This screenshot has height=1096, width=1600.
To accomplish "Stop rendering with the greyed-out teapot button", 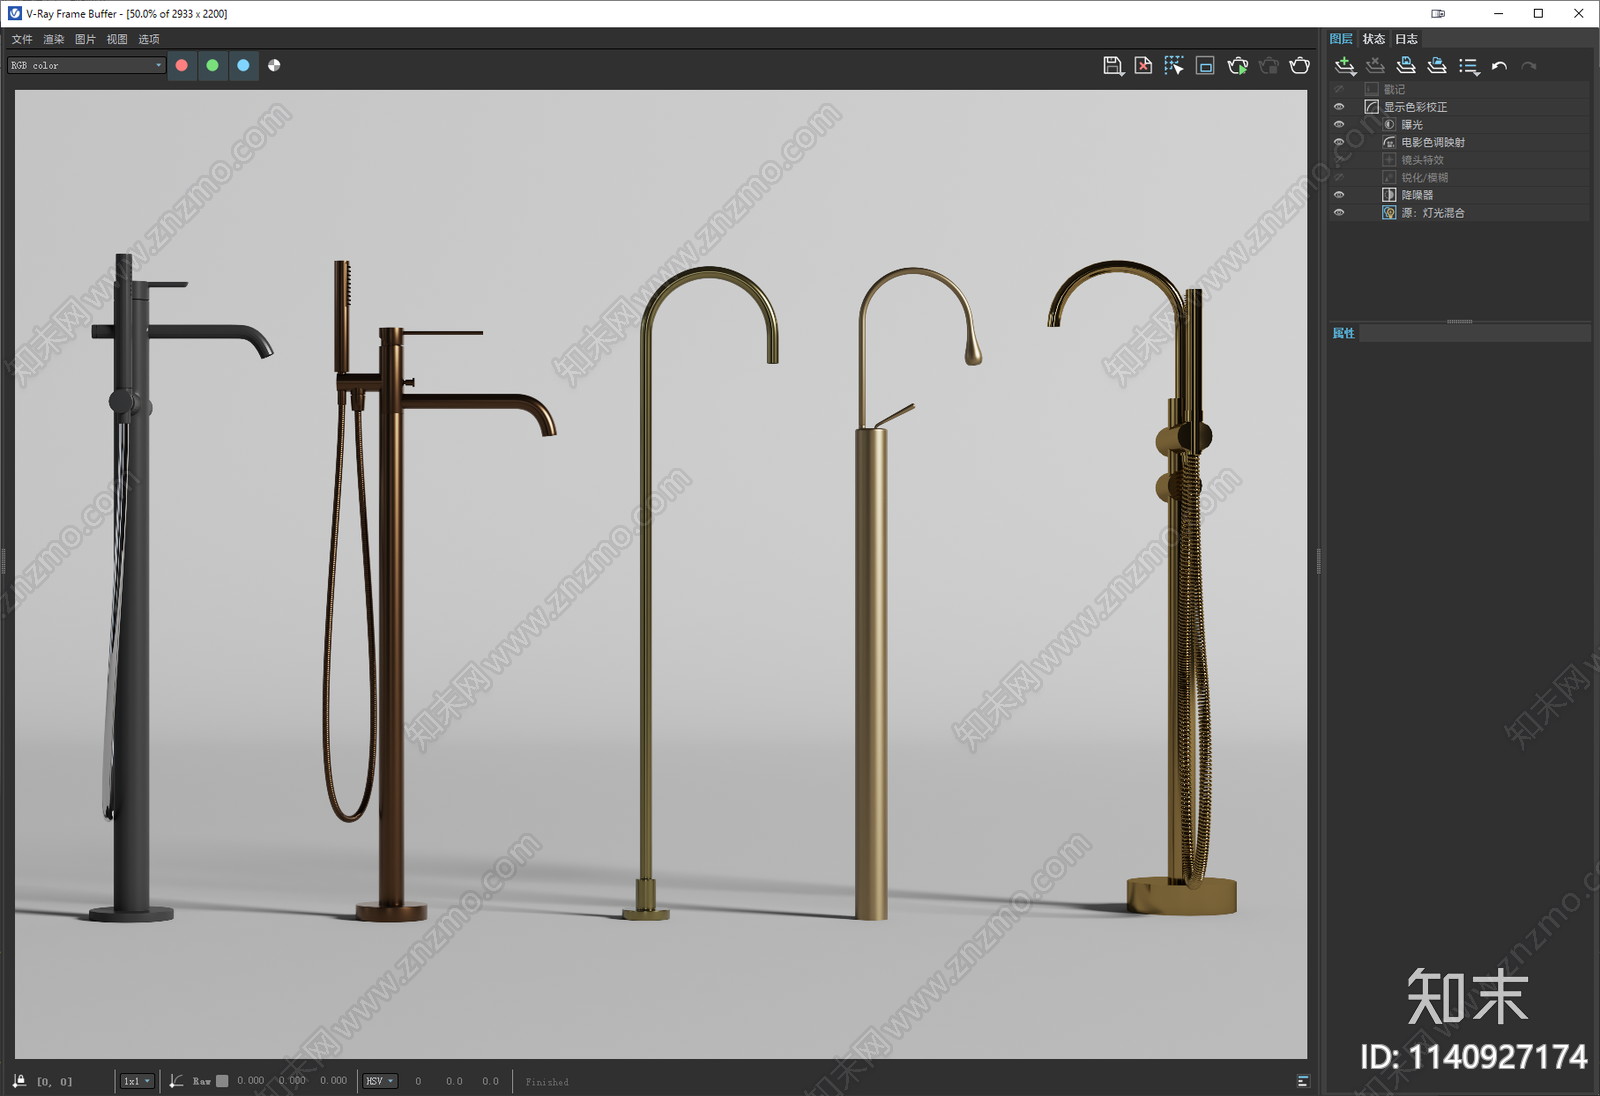I will tap(1269, 66).
